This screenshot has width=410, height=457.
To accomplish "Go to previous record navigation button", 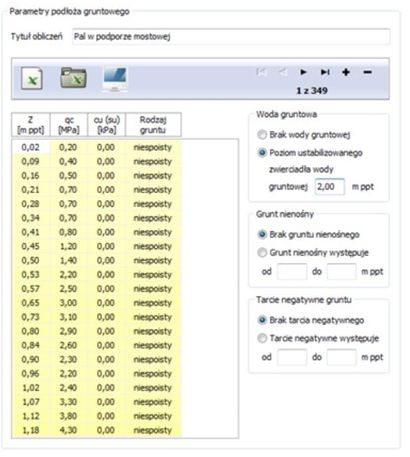I will click(x=283, y=72).
